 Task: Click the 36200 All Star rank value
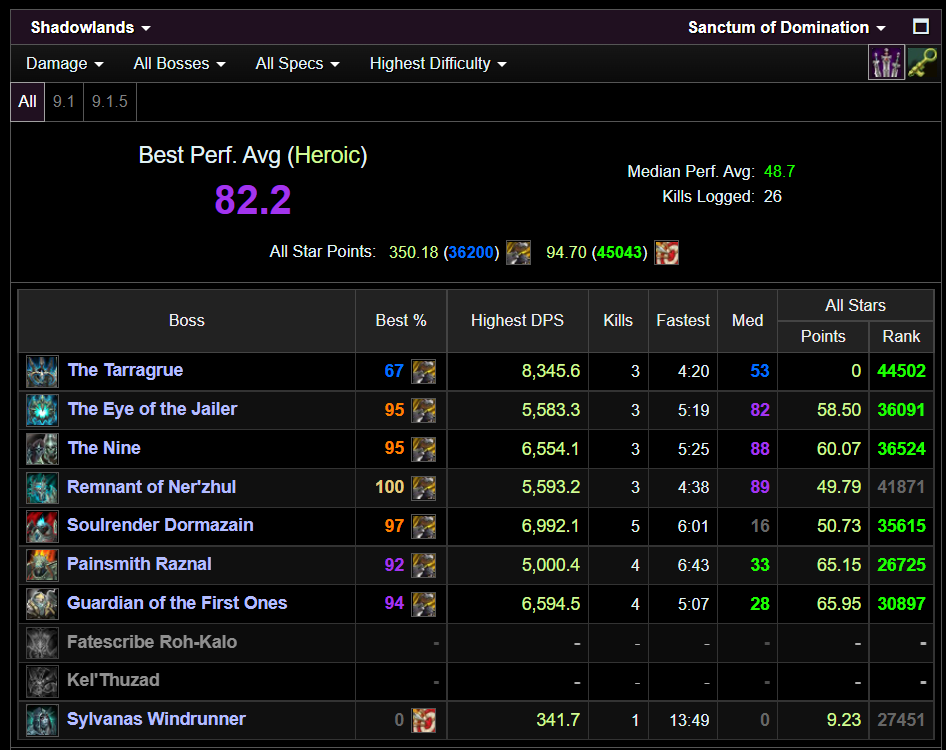471,252
